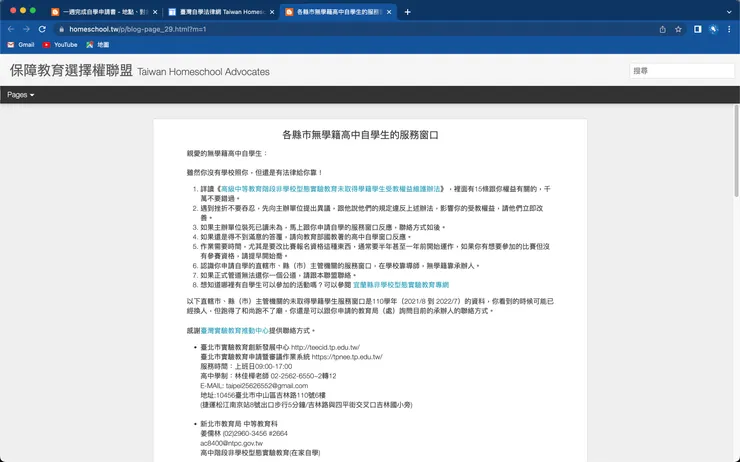Click the directions text 捷運松江南京站8號出口
Screen dimensions: 740x462
[x=307, y=405]
